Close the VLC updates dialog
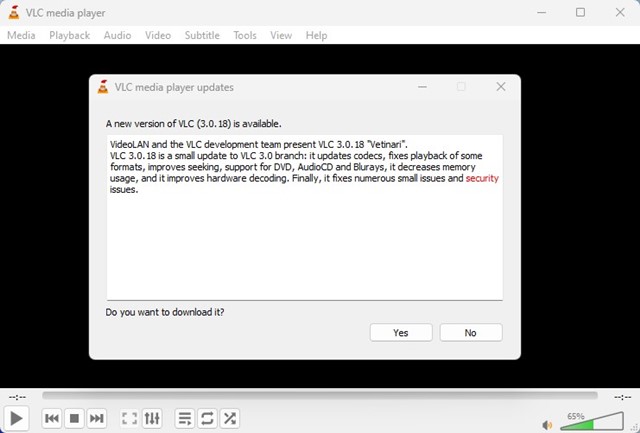Image resolution: width=640 pixels, height=433 pixels. coord(501,87)
